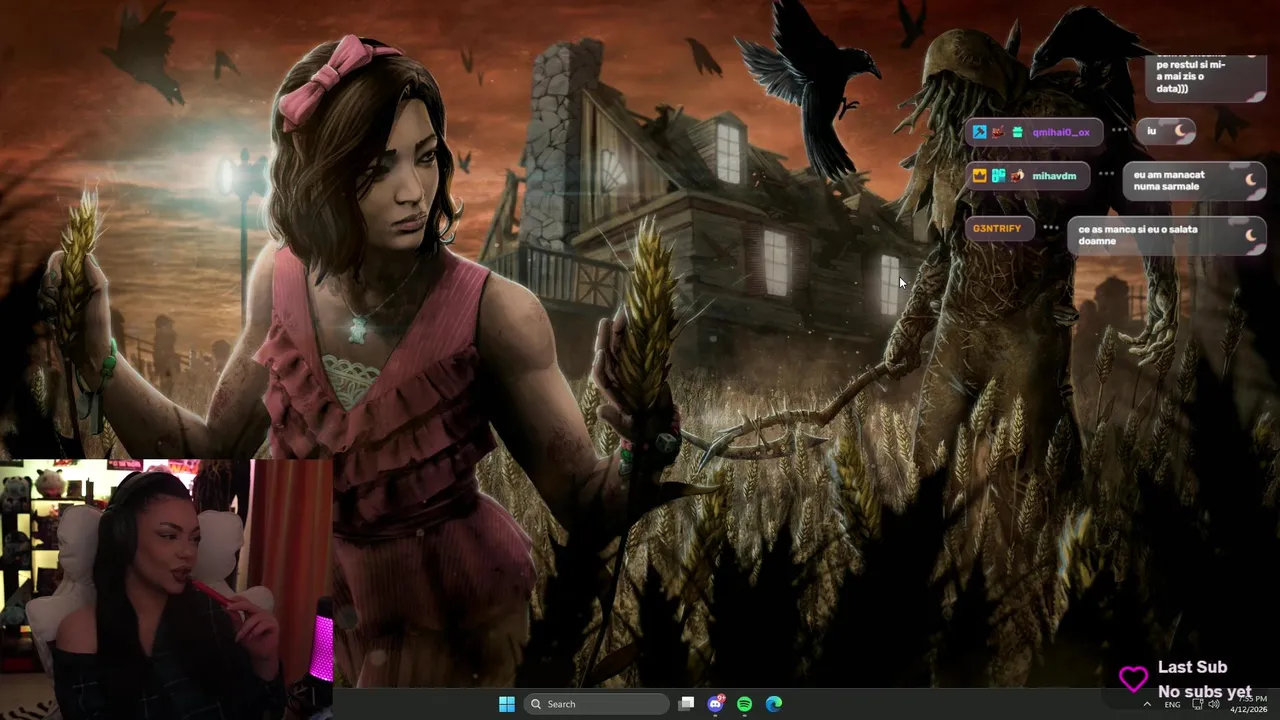
Task: Launch Microsoft Edge from the taskbar
Action: (773, 704)
